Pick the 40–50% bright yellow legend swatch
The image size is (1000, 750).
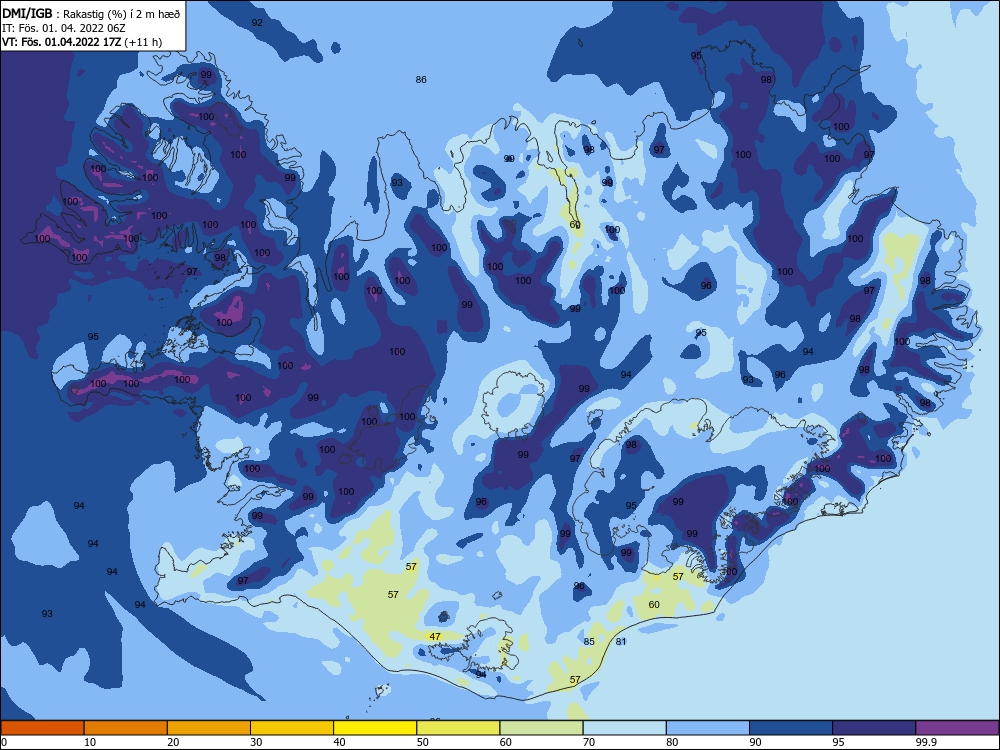pyautogui.click(x=375, y=728)
